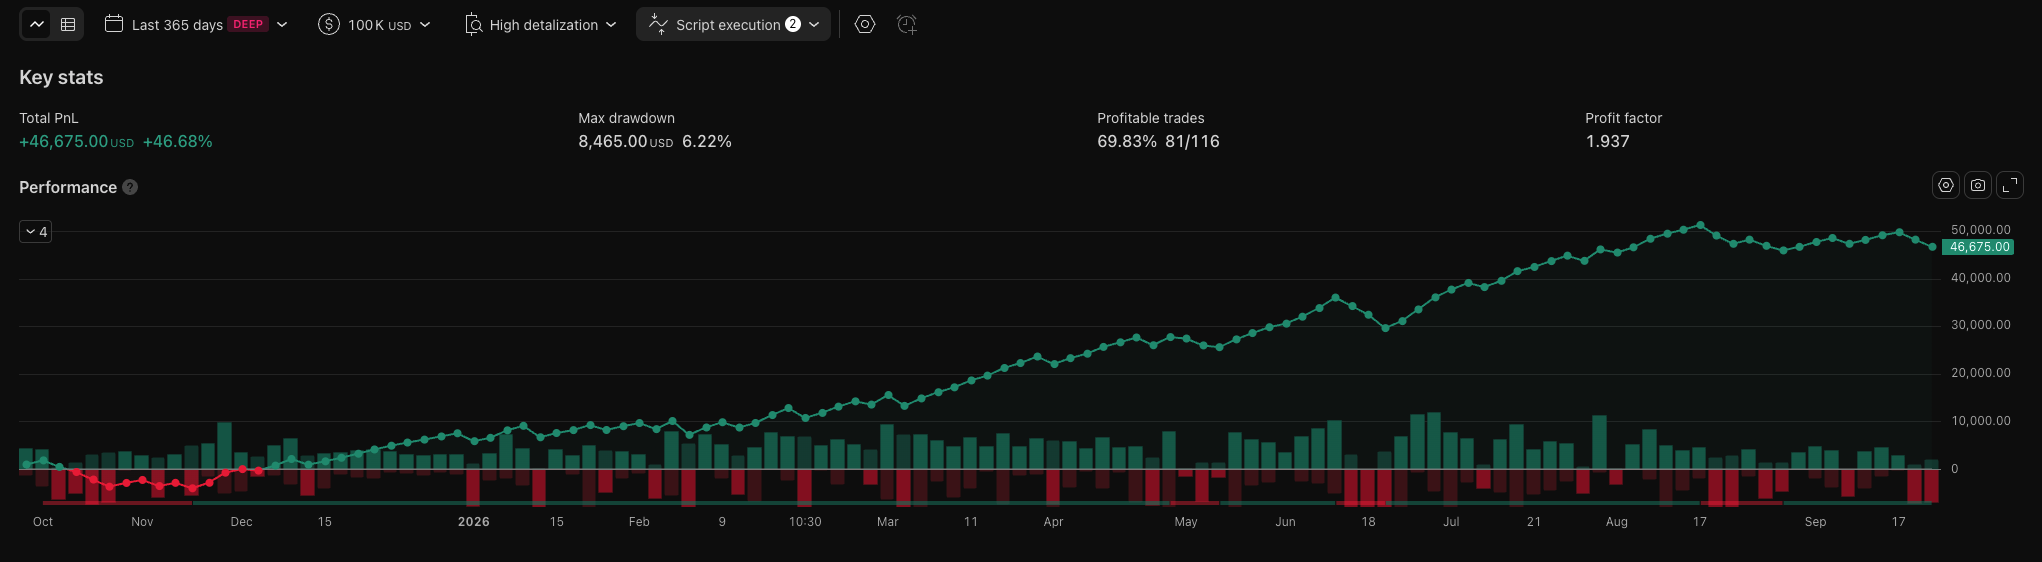The width and height of the screenshot is (2042, 562).
Task: Click the Profitable trades label
Action: tap(1150, 118)
